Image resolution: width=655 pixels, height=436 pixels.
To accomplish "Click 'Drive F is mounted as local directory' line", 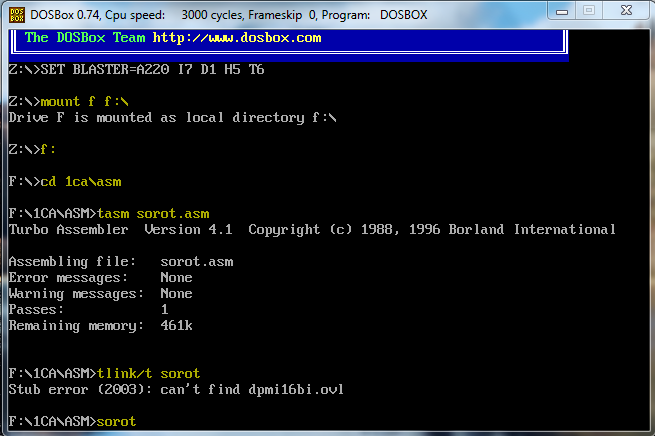I will (173, 118).
